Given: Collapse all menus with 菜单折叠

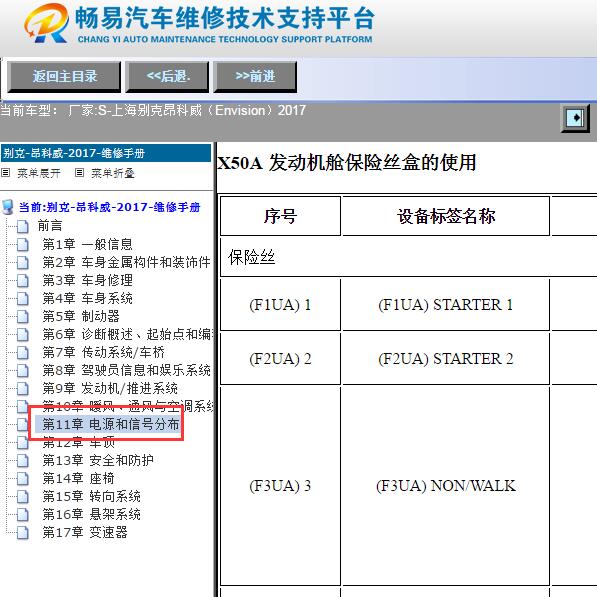Looking at the screenshot, I should pyautogui.click(x=113, y=173).
